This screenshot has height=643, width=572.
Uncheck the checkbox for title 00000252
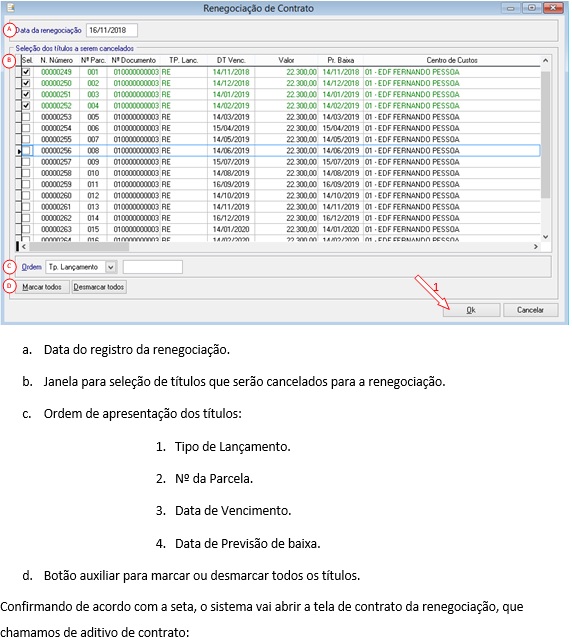click(26, 105)
